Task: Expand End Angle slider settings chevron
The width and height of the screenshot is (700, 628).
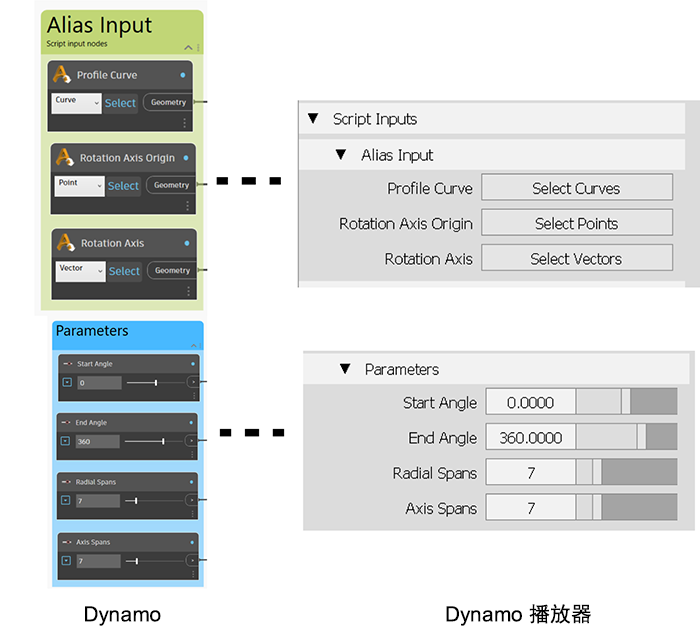Action: pos(66,441)
